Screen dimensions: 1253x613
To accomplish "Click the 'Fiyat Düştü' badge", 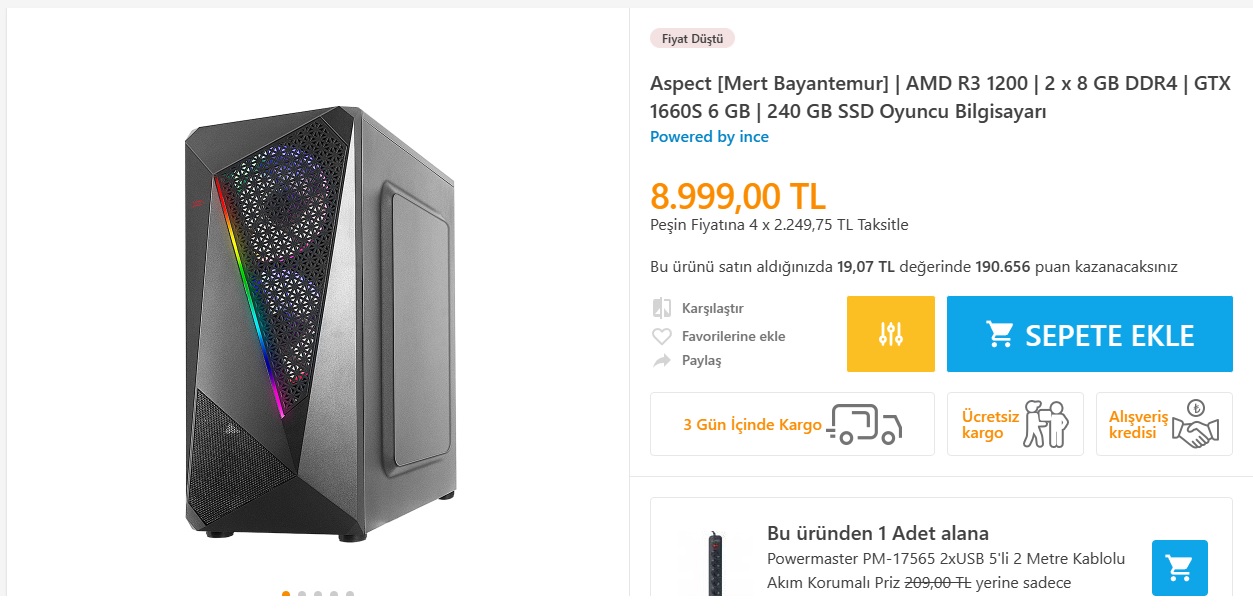I will 692,39.
